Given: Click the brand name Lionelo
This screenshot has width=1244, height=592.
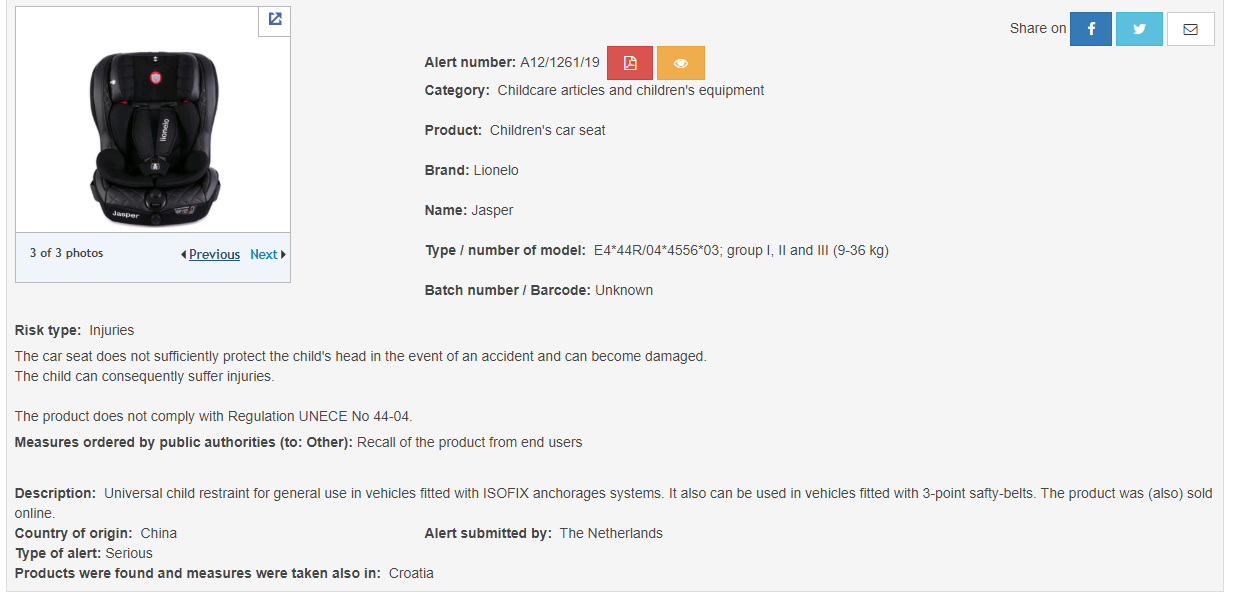Looking at the screenshot, I should click(x=496, y=170).
